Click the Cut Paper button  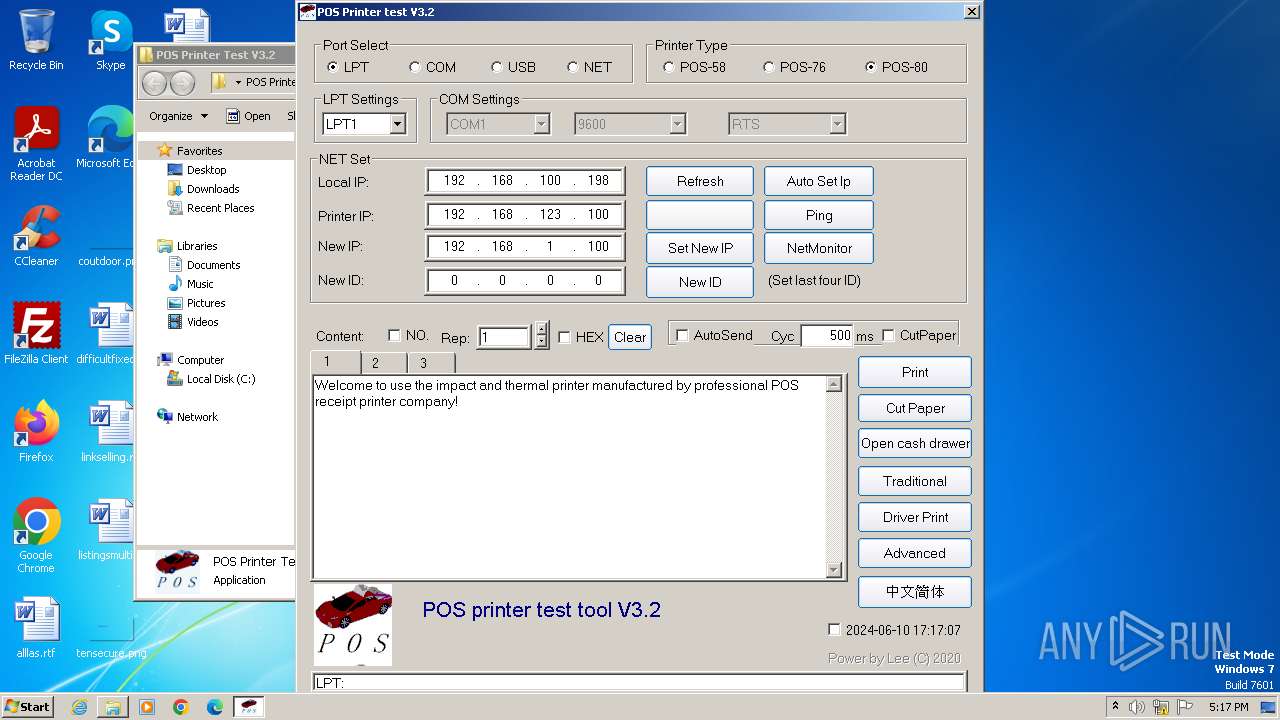915,408
